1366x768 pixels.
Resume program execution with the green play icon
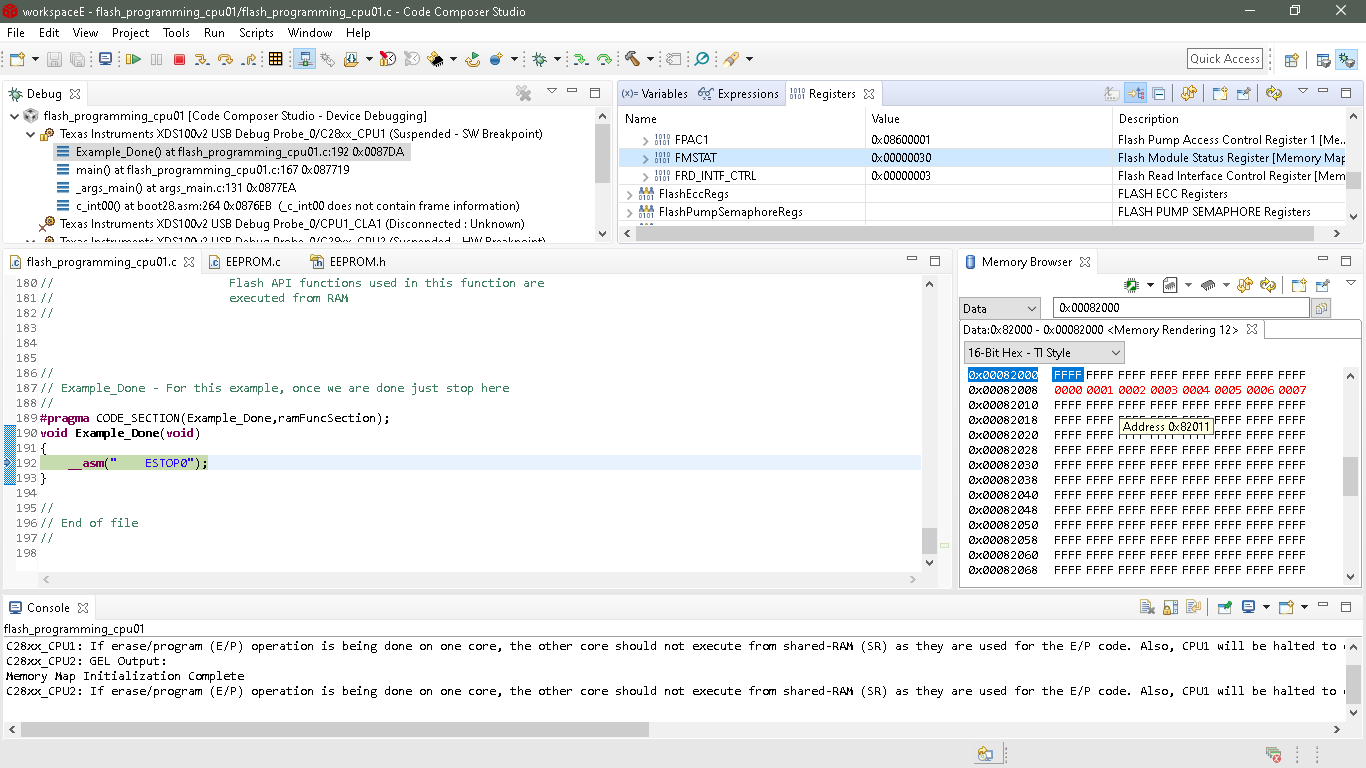coord(133,58)
